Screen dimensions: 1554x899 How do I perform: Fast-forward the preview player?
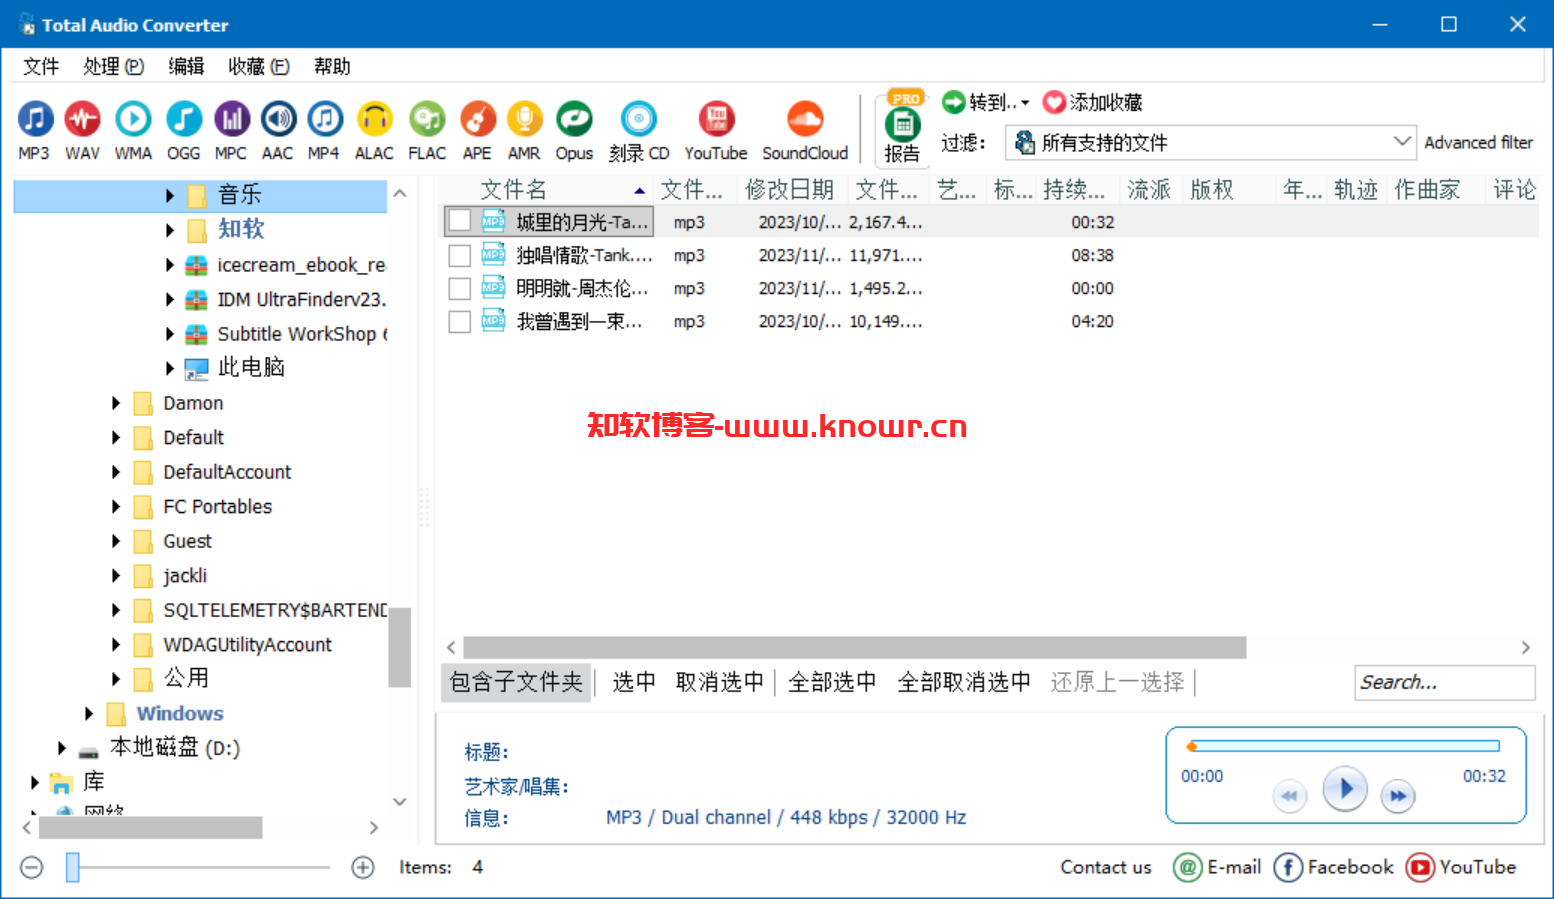[1398, 796]
